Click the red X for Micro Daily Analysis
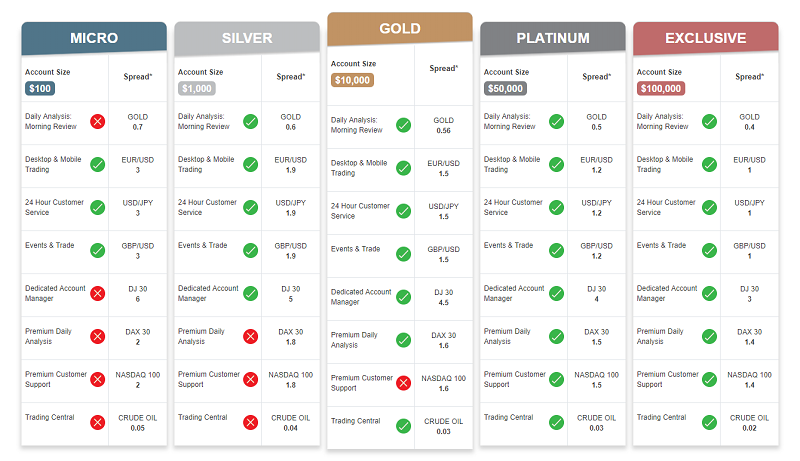The height and width of the screenshot is (461, 800). tap(97, 121)
